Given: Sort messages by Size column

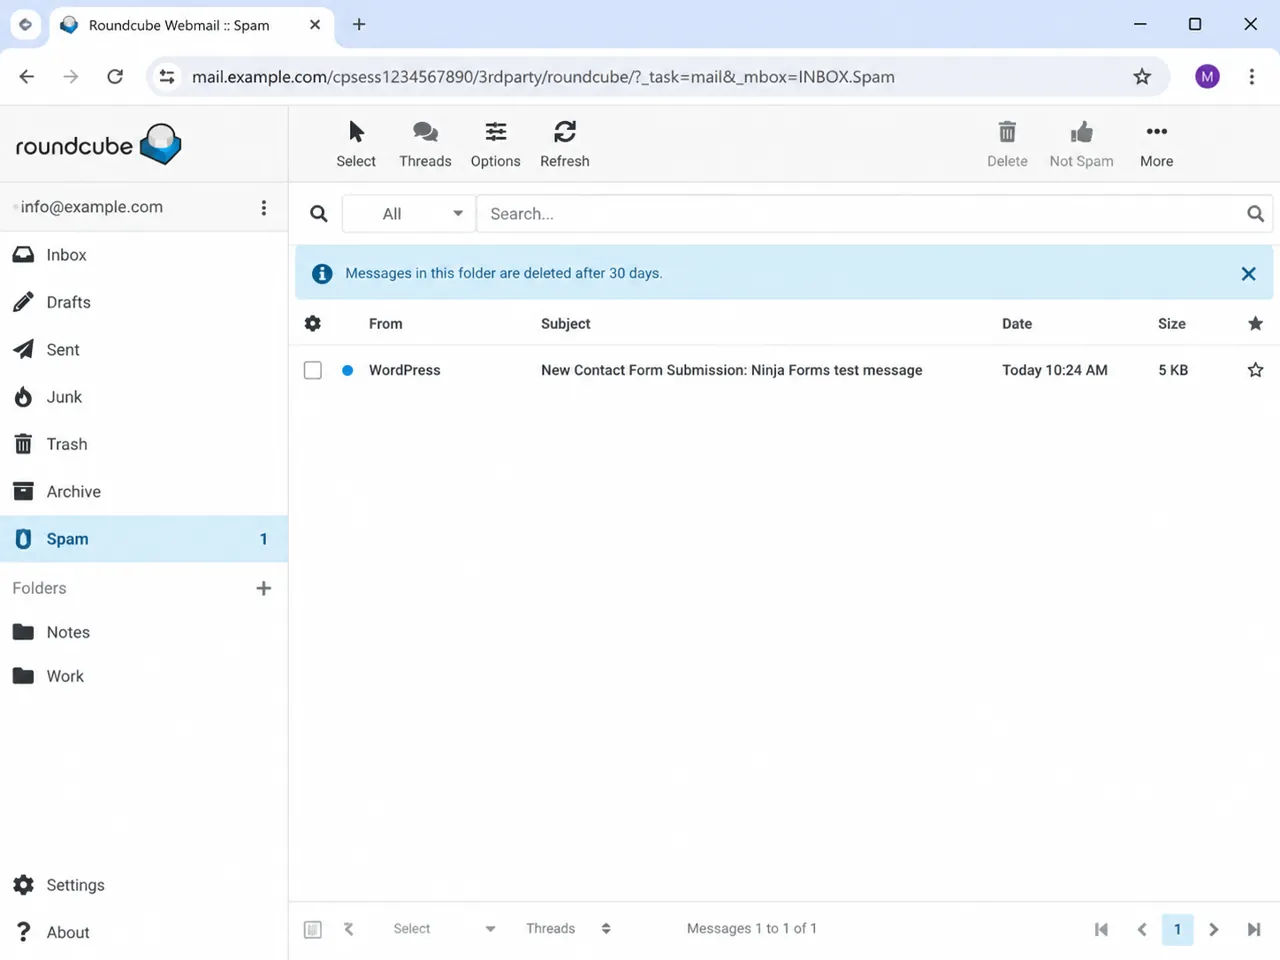Looking at the screenshot, I should [1172, 324].
